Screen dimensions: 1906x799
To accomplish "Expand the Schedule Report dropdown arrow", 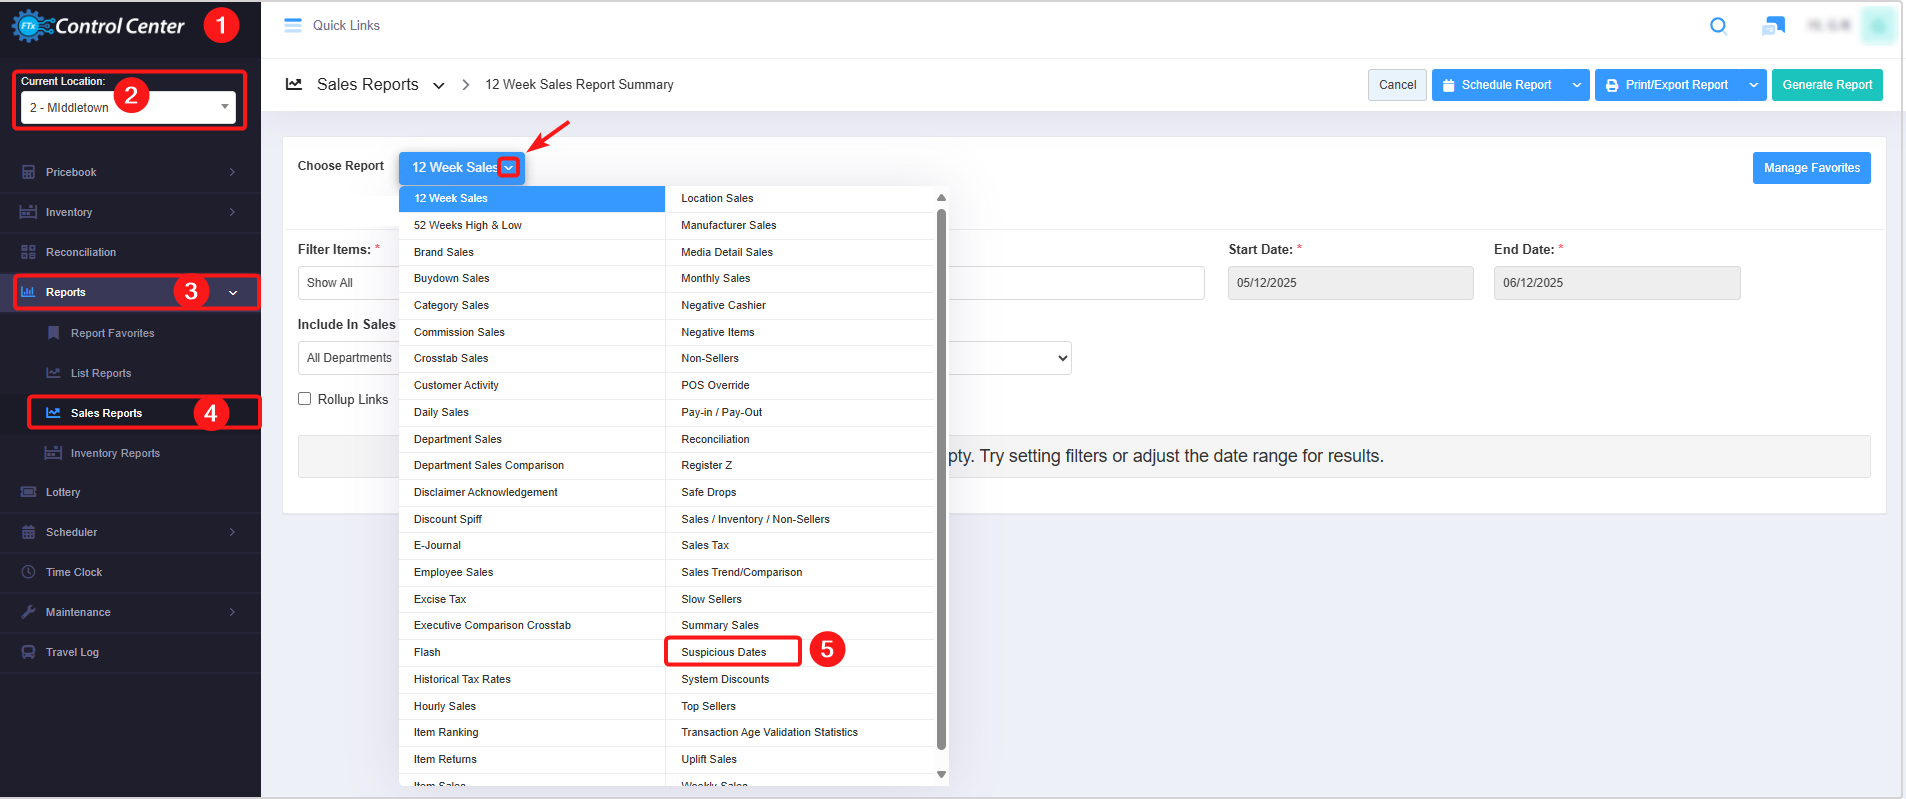I will (x=1576, y=85).
